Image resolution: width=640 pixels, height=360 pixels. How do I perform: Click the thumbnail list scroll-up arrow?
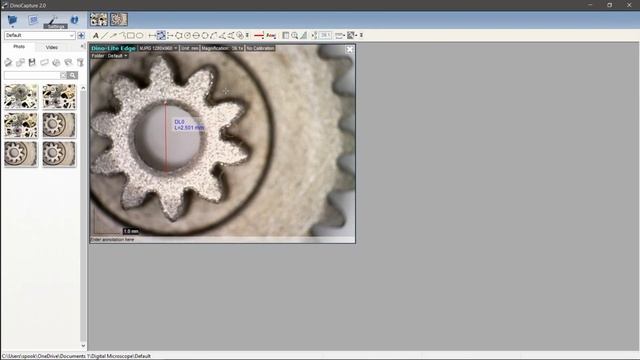[x=83, y=88]
